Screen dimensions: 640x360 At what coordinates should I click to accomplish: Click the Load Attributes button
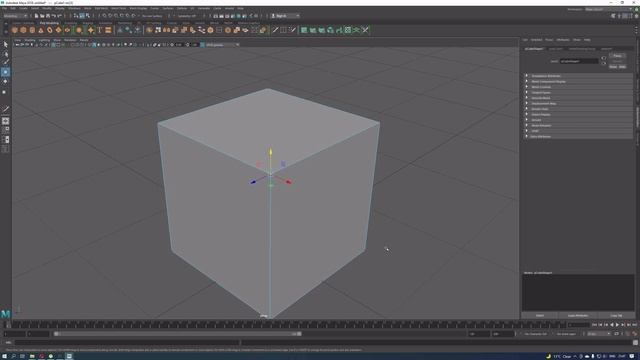[578, 316]
